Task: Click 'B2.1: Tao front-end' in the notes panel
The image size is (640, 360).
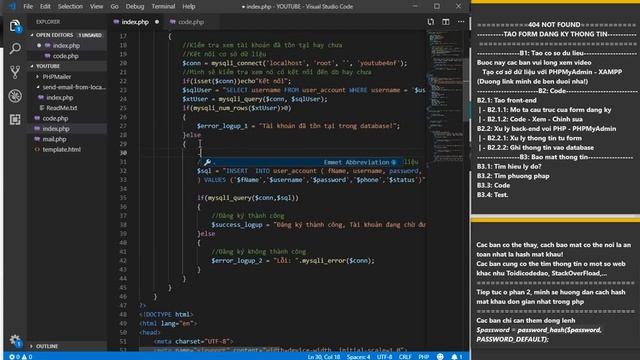Action: (x=507, y=100)
